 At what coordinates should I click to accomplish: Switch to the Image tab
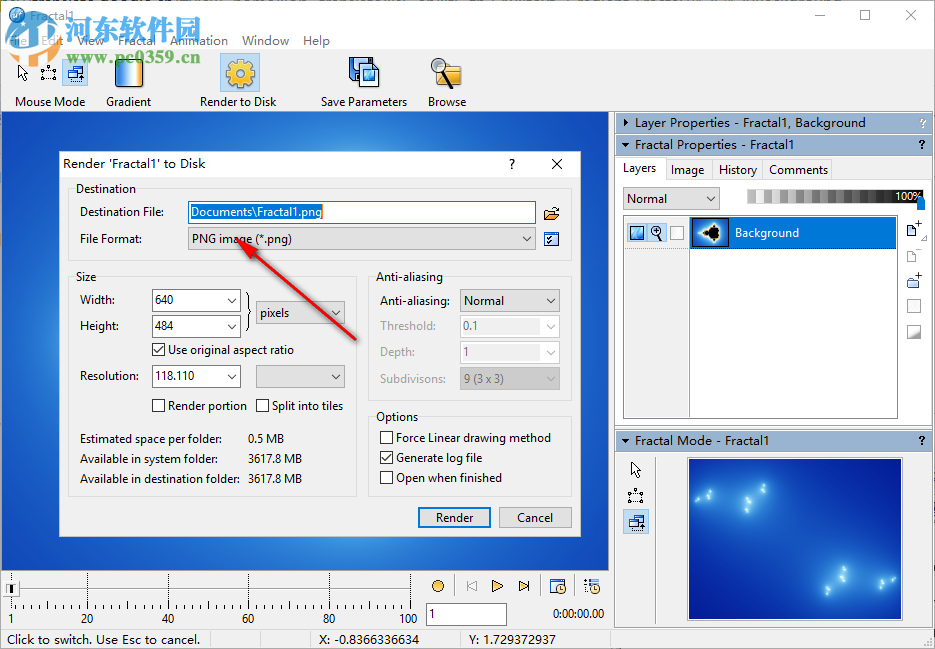[687, 170]
